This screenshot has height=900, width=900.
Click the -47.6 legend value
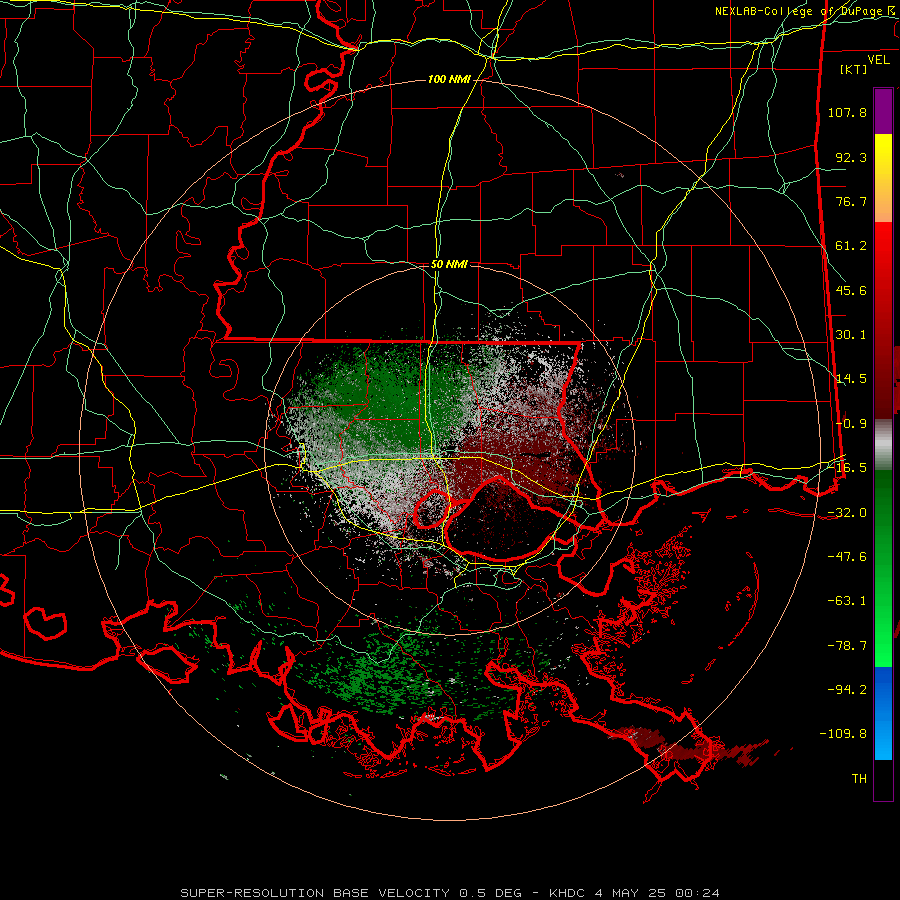click(x=847, y=557)
